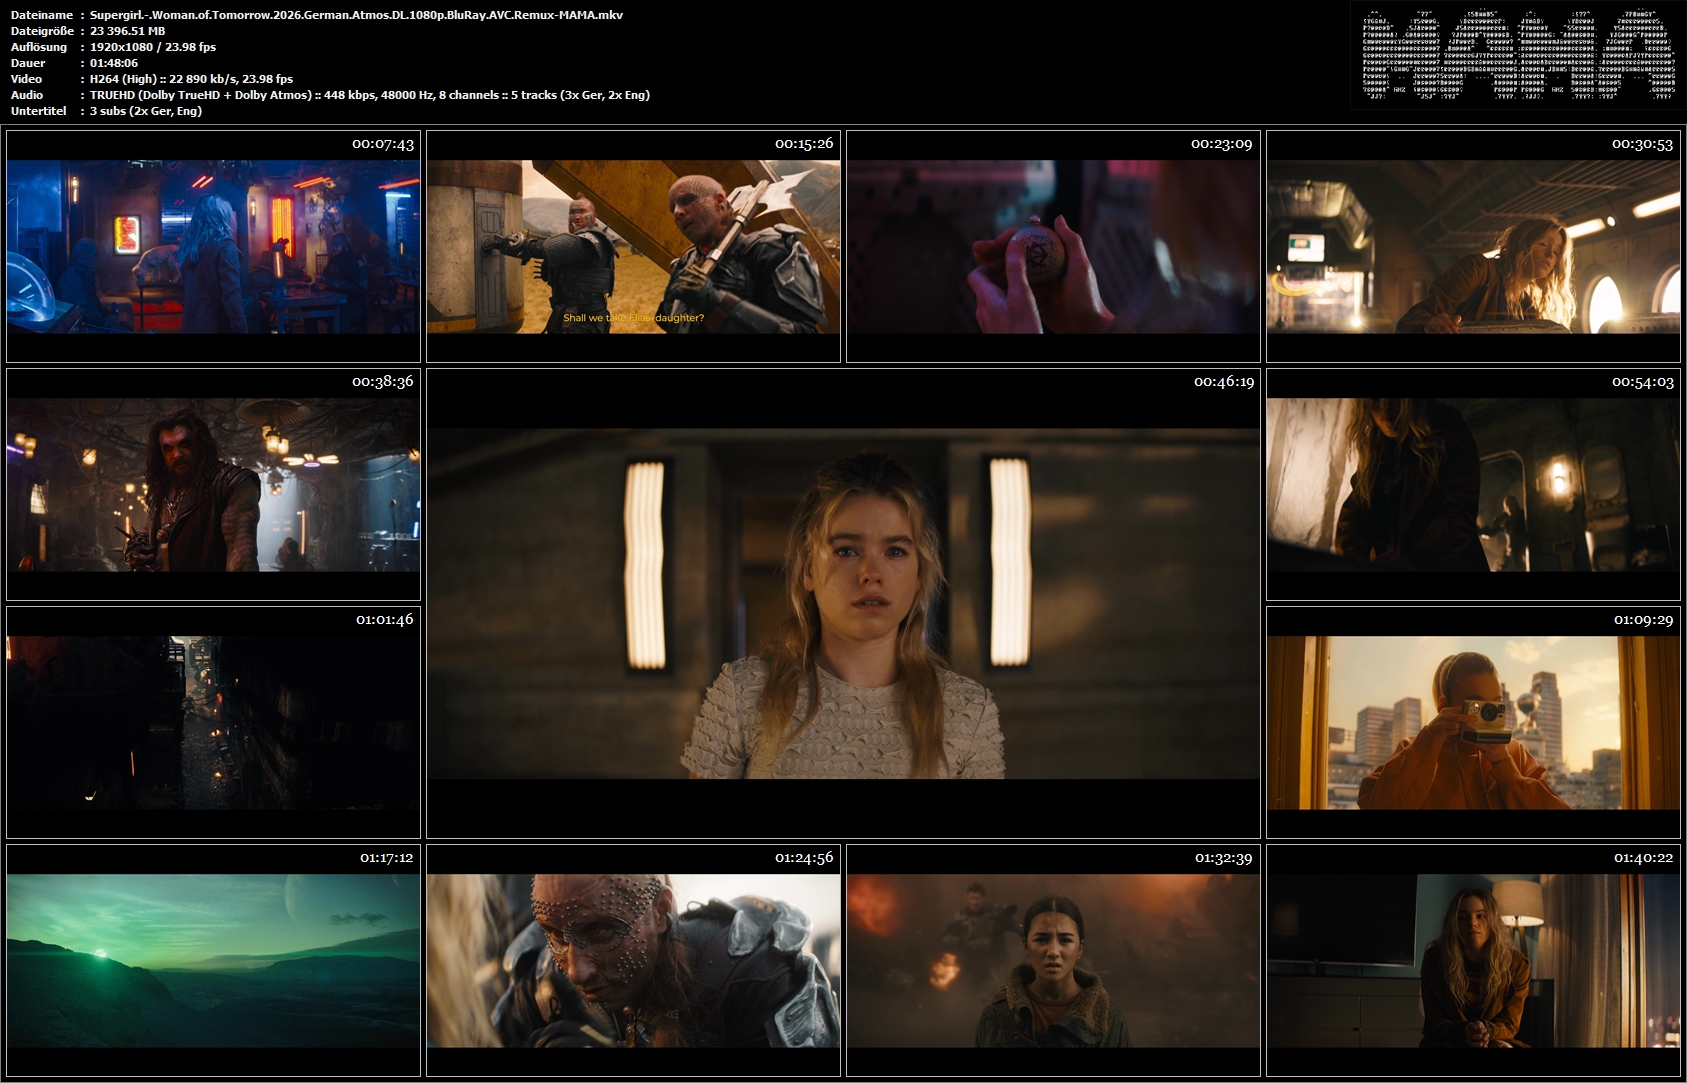
Task: Click the 01:32:39 battlefield thumbnail
Action: 1053,960
